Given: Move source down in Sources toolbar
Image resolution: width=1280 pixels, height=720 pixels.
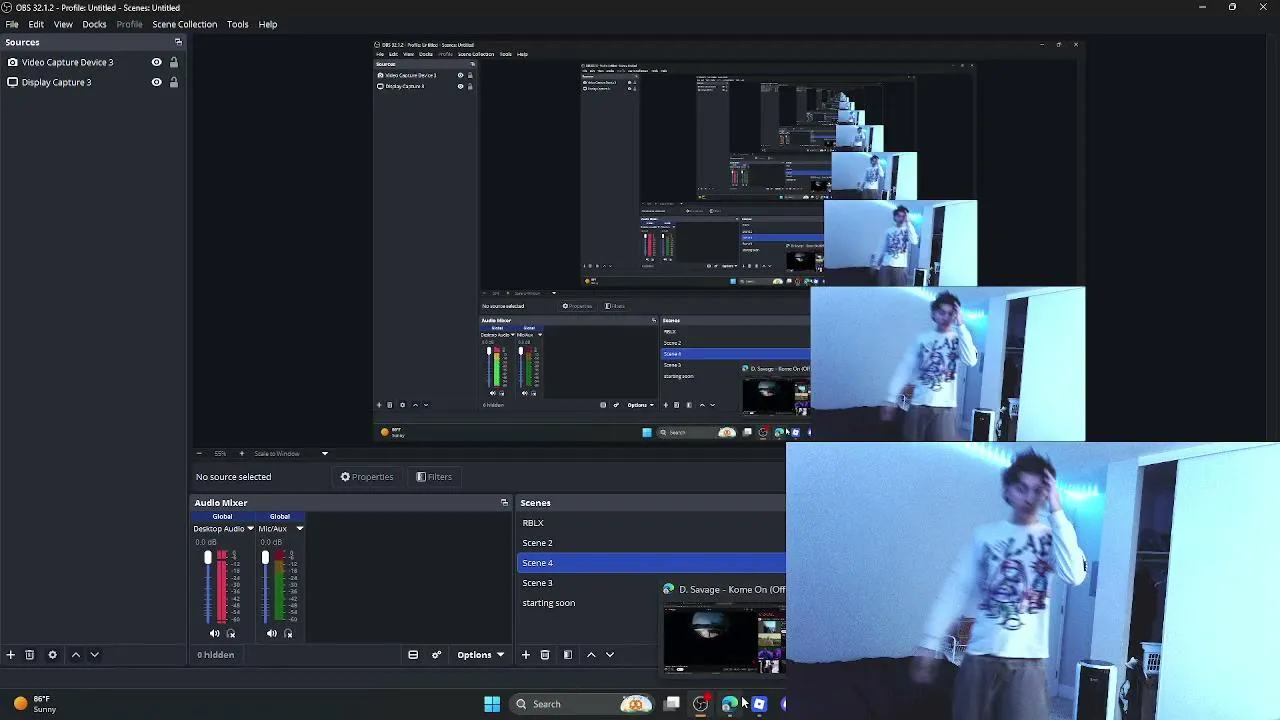Looking at the screenshot, I should tap(94, 655).
